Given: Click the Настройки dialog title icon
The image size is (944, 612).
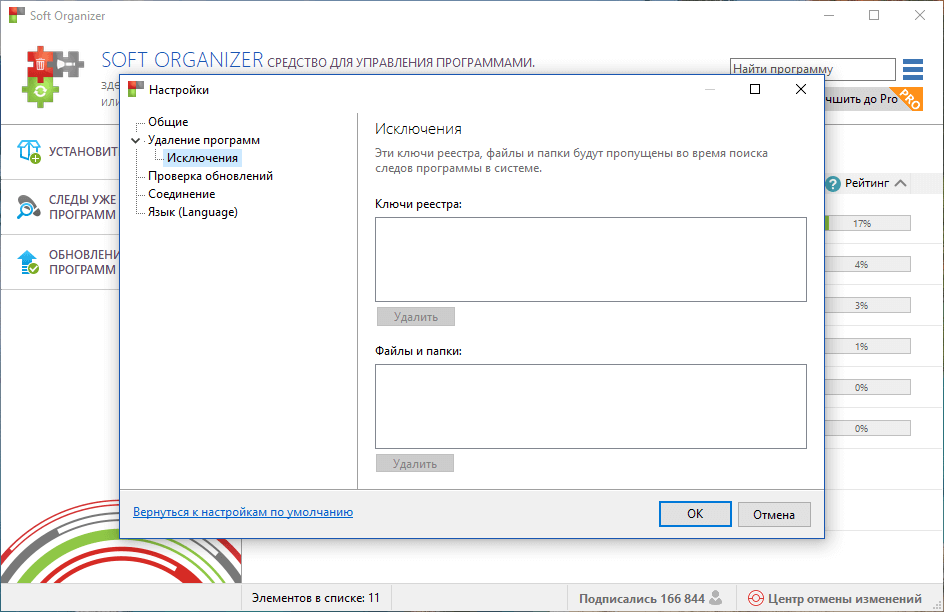Looking at the screenshot, I should [x=136, y=89].
